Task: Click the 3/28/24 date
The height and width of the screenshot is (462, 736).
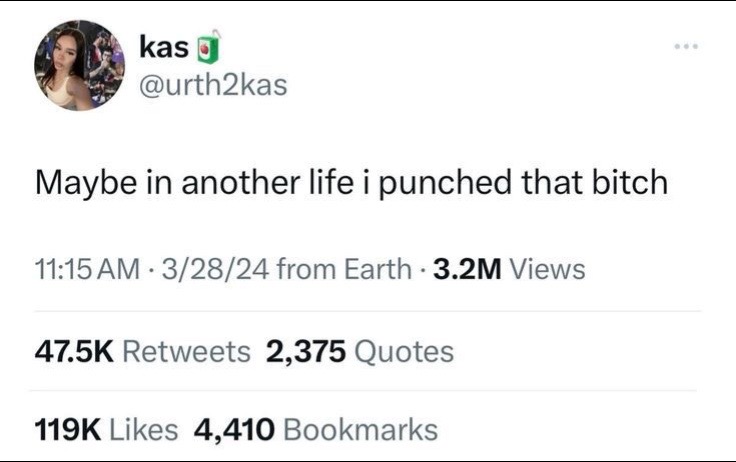Action: coord(215,270)
